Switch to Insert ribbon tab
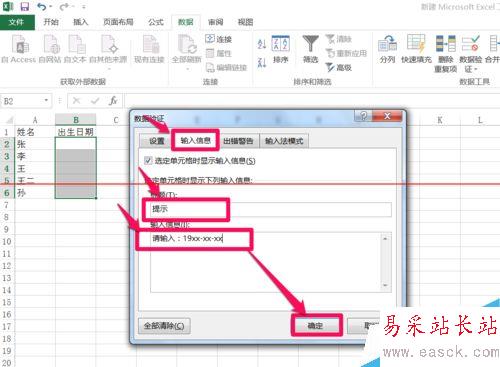Image resolution: width=500 pixels, height=367 pixels. point(81,22)
